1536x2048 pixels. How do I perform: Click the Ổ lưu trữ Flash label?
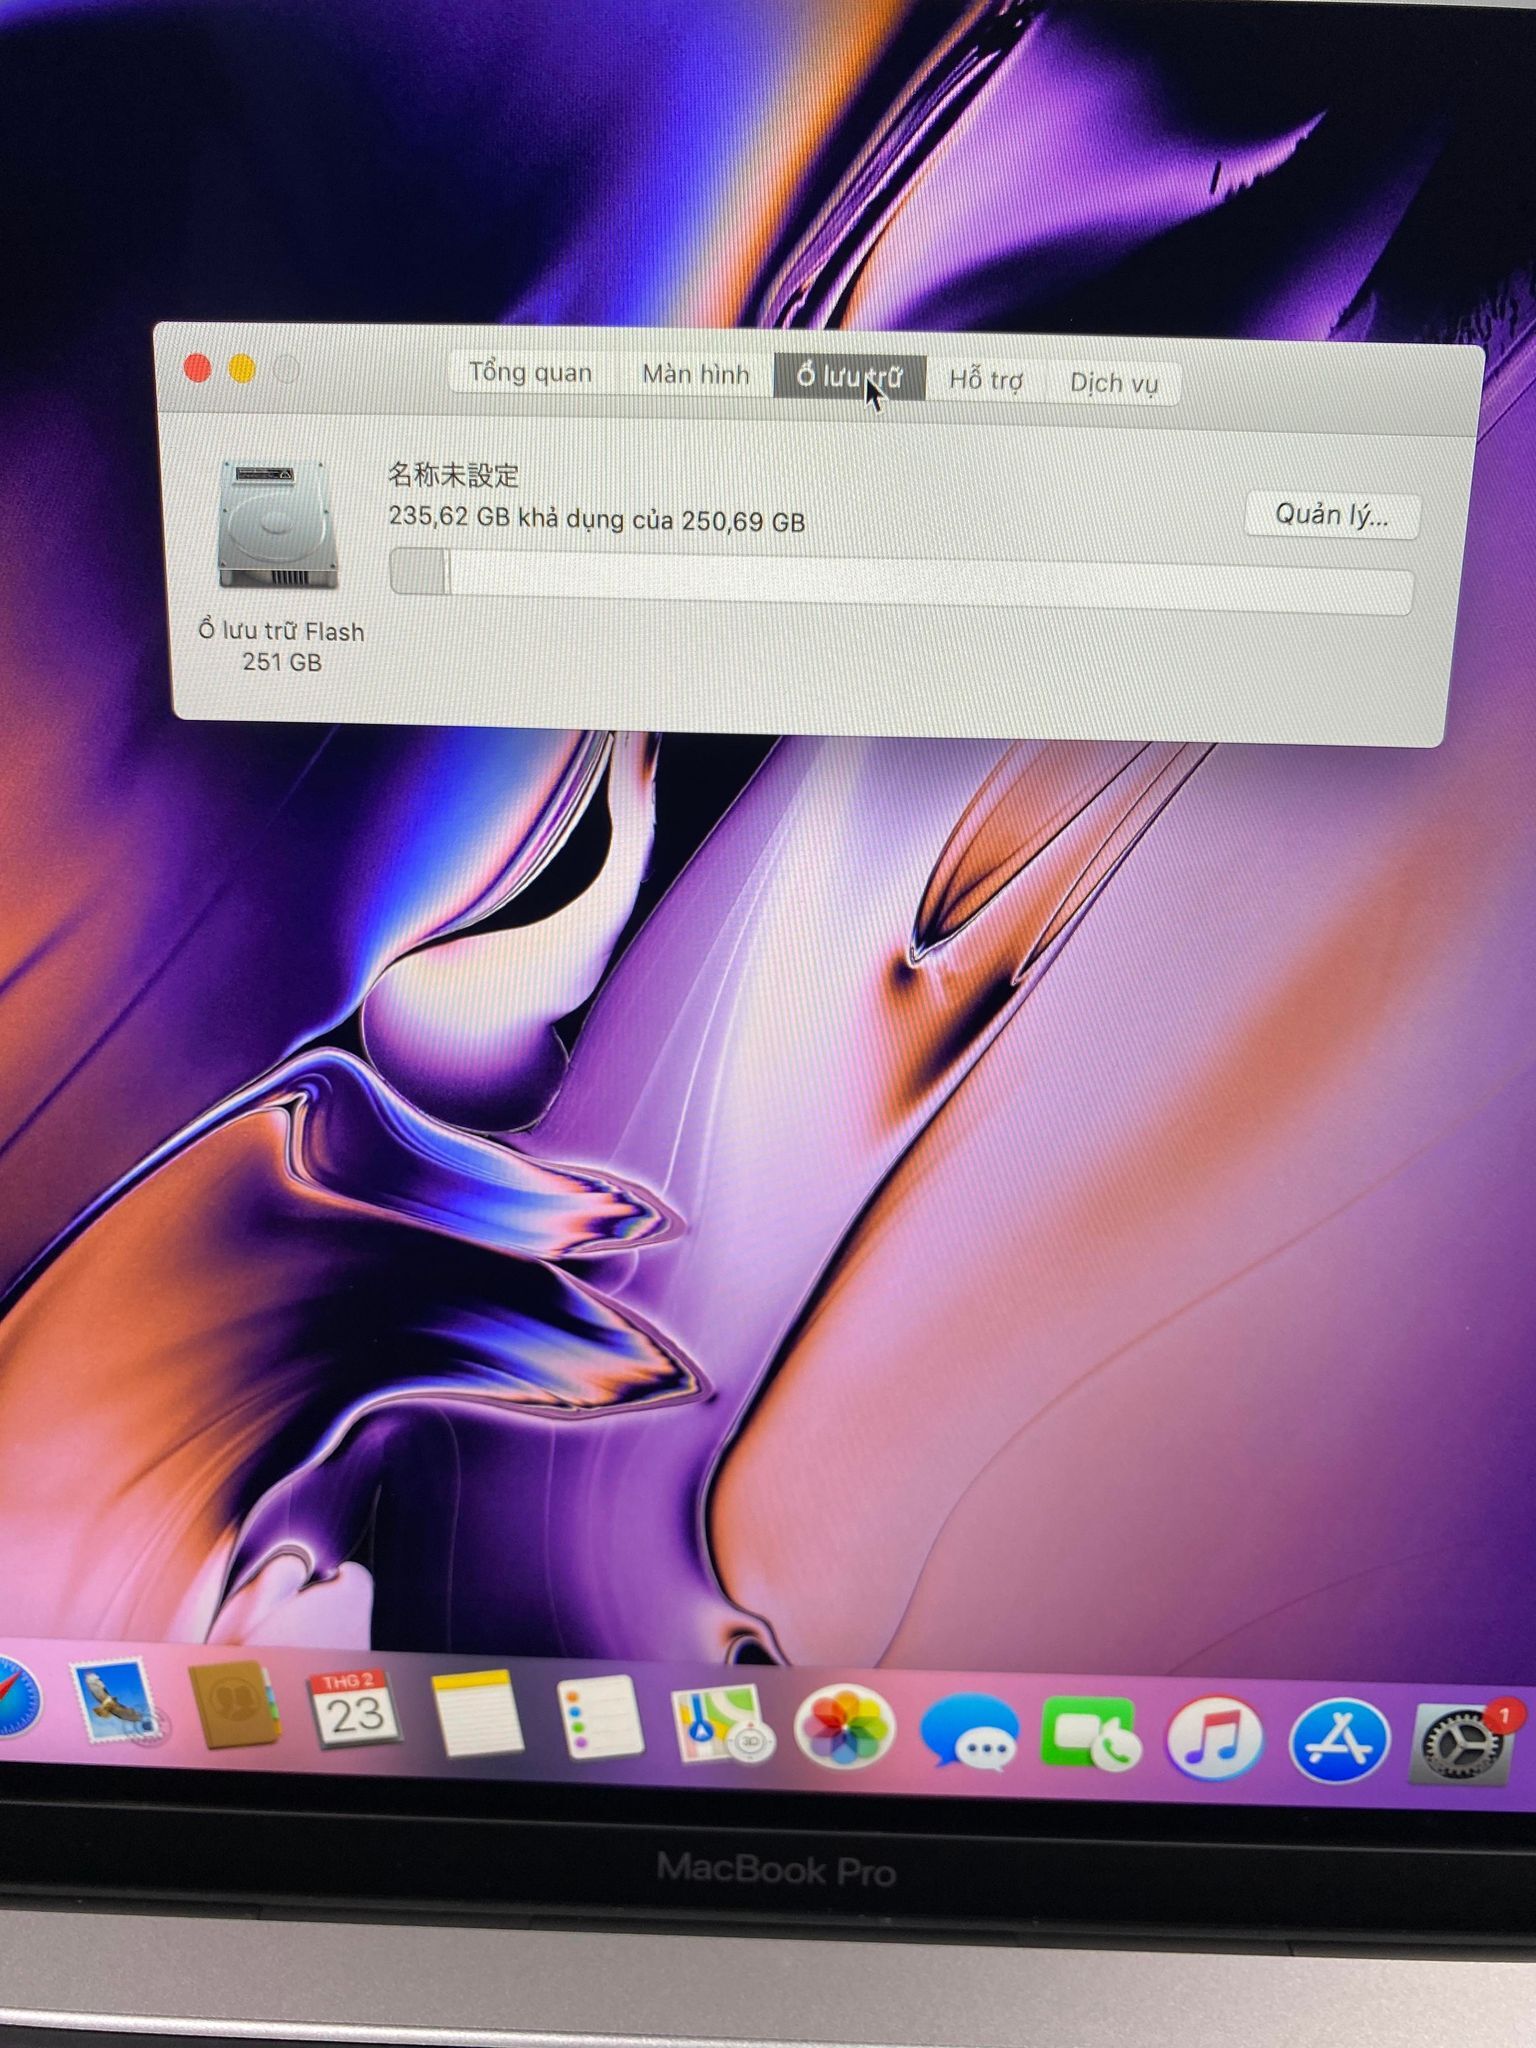[x=281, y=632]
